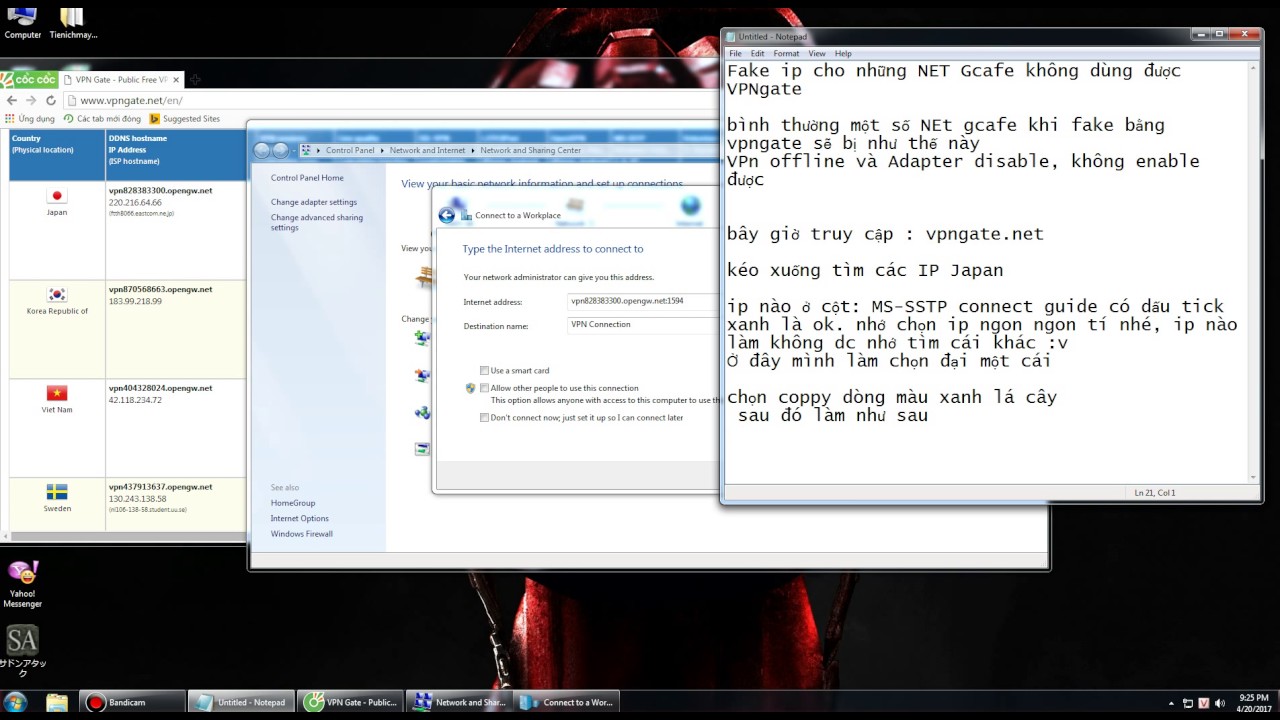Screen dimensions: 1280x720
Task: Open Notepad Help menu
Action: (x=843, y=53)
